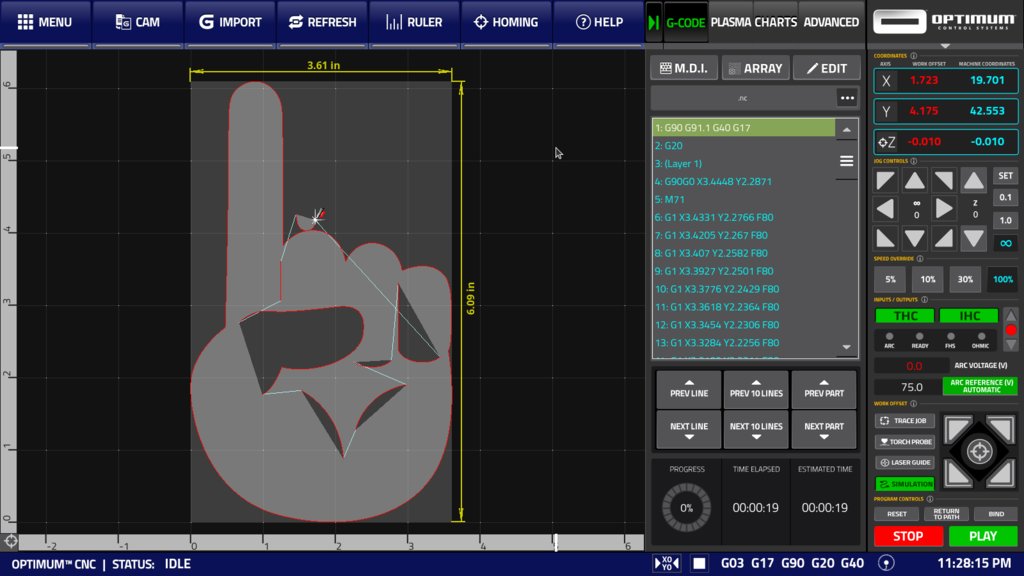Click PREV PART button
Image resolution: width=1024 pixels, height=576 pixels.
824,389
